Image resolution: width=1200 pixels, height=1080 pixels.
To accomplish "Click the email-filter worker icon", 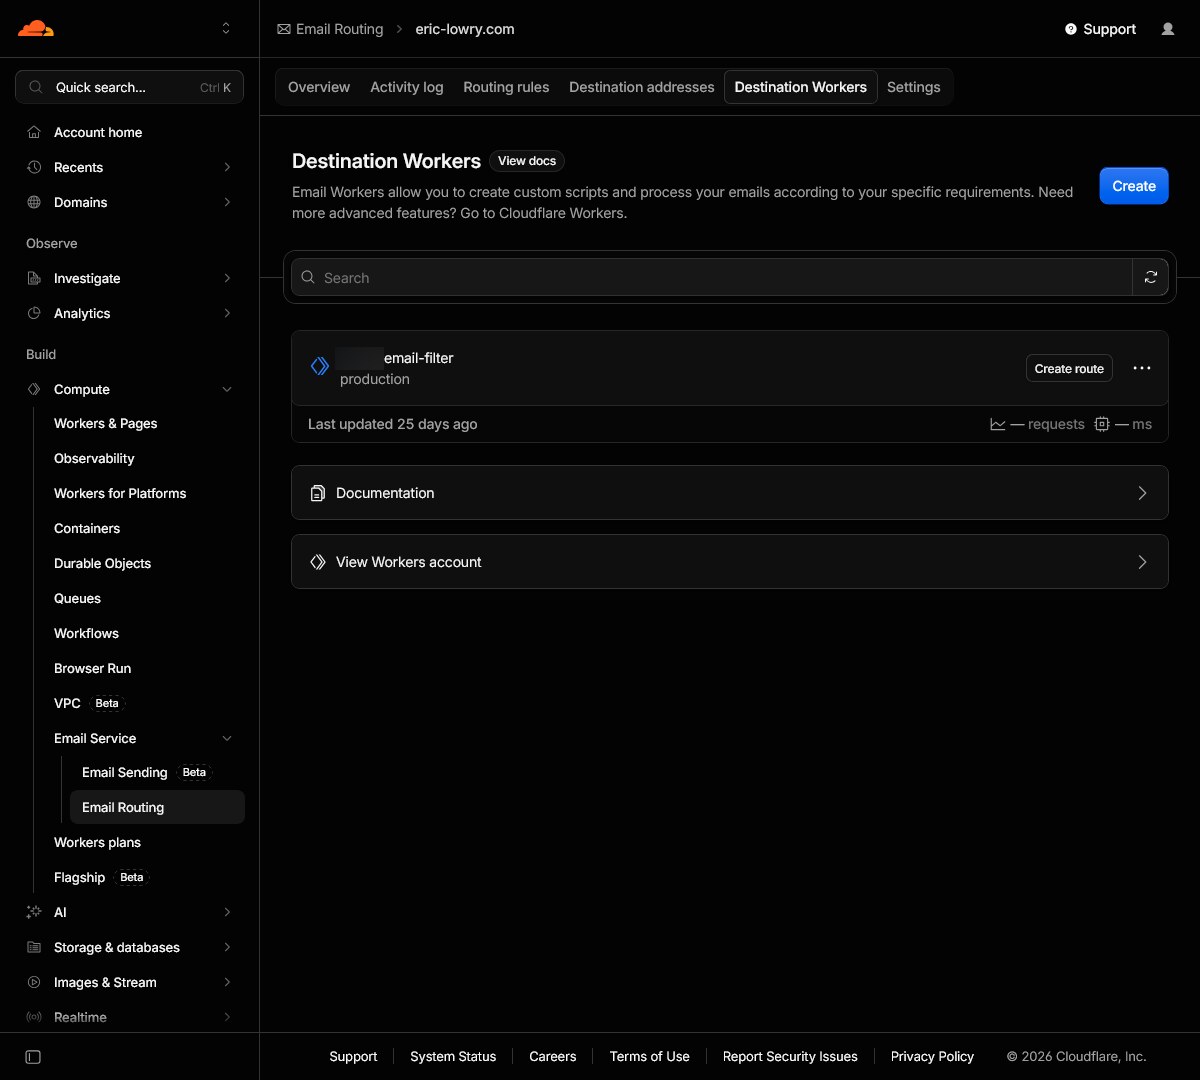I will (x=320, y=366).
